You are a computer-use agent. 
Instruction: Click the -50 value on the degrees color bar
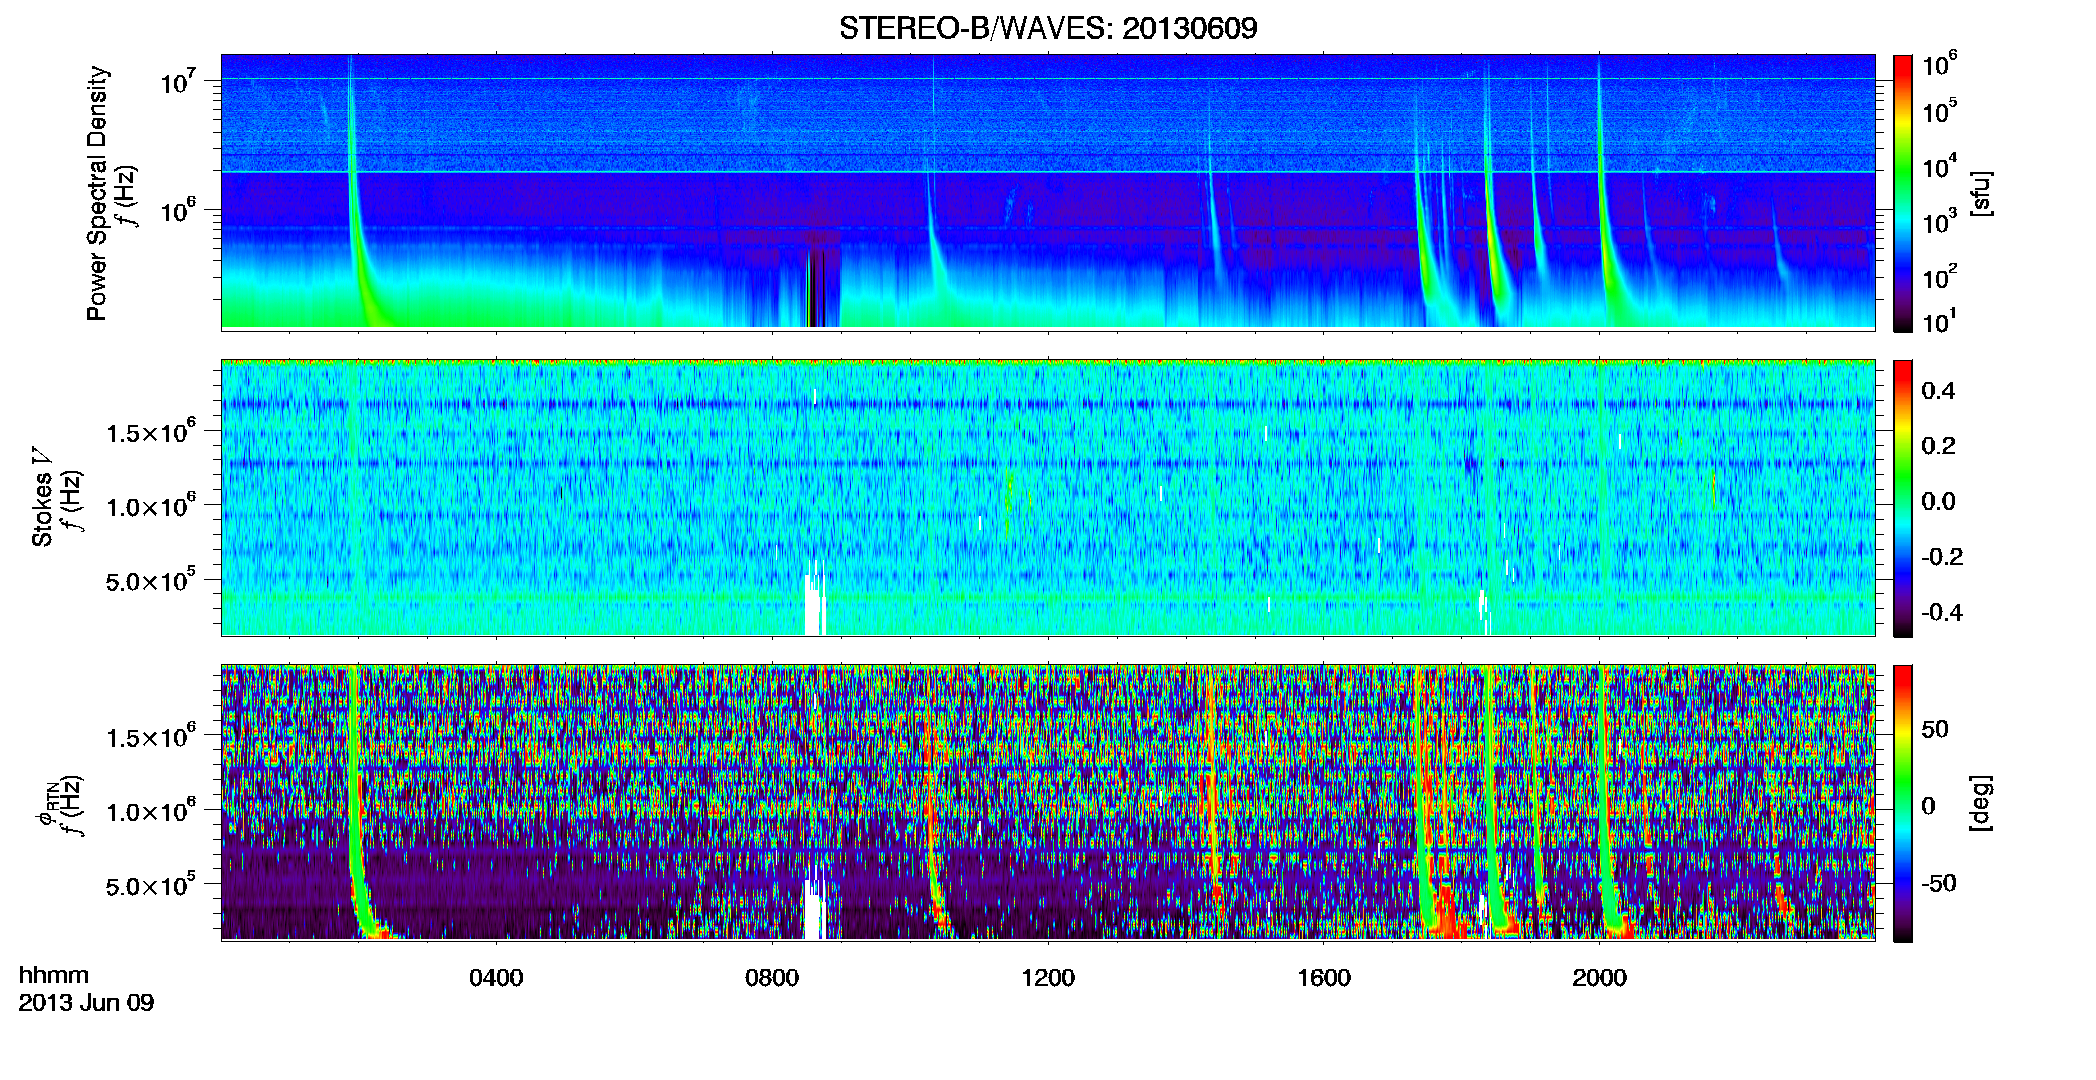pos(1939,884)
